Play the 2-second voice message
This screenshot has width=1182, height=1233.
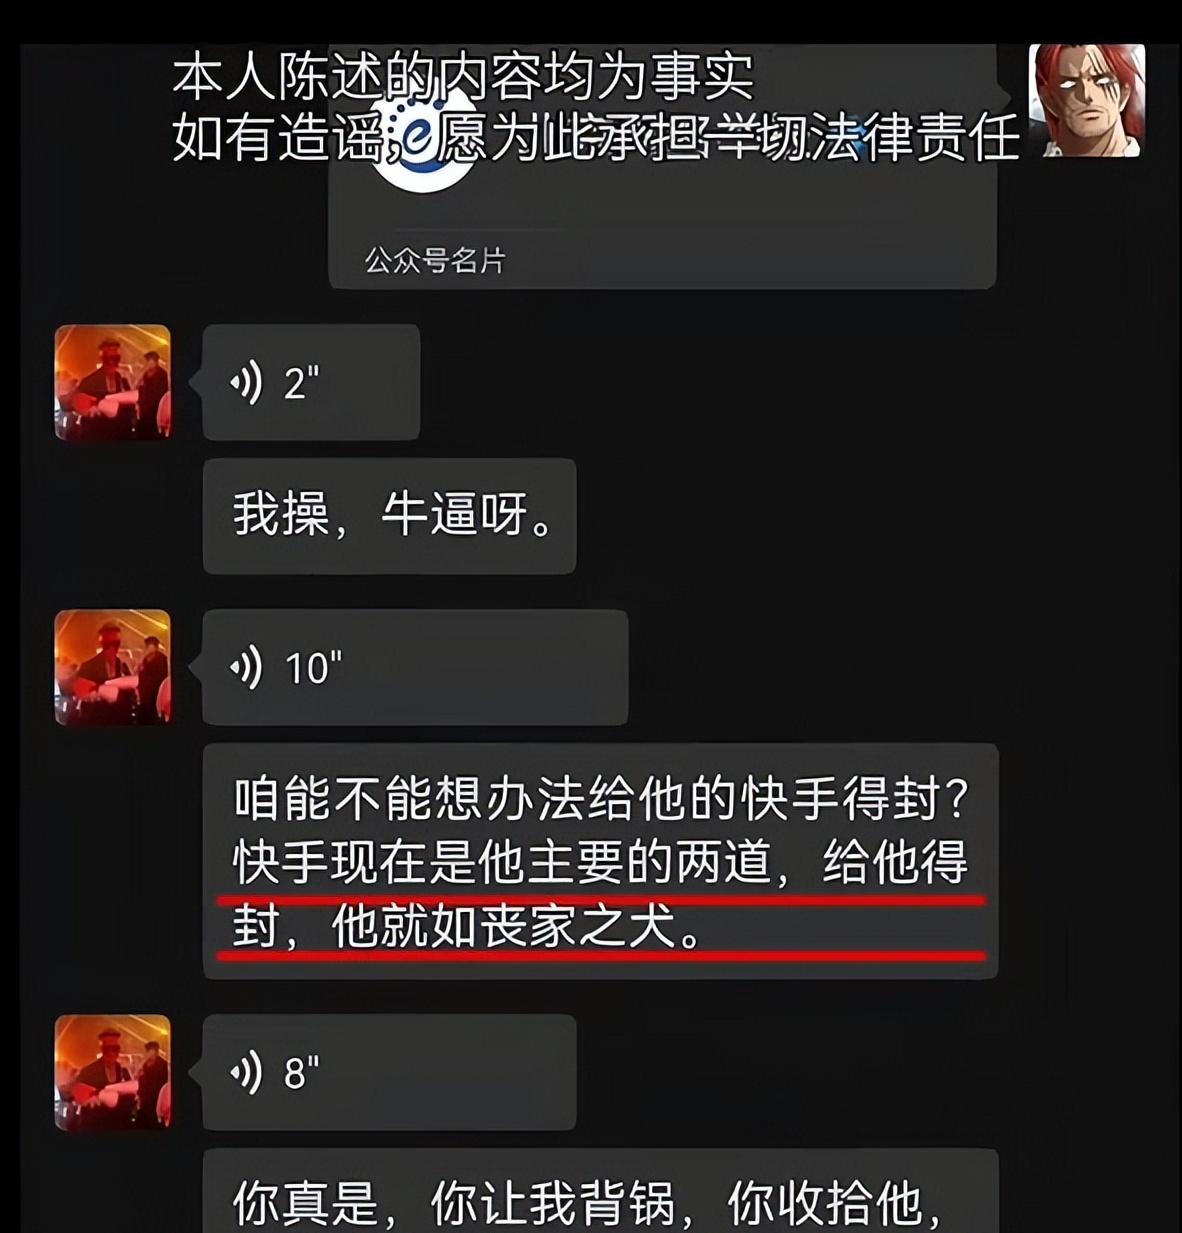(x=311, y=382)
